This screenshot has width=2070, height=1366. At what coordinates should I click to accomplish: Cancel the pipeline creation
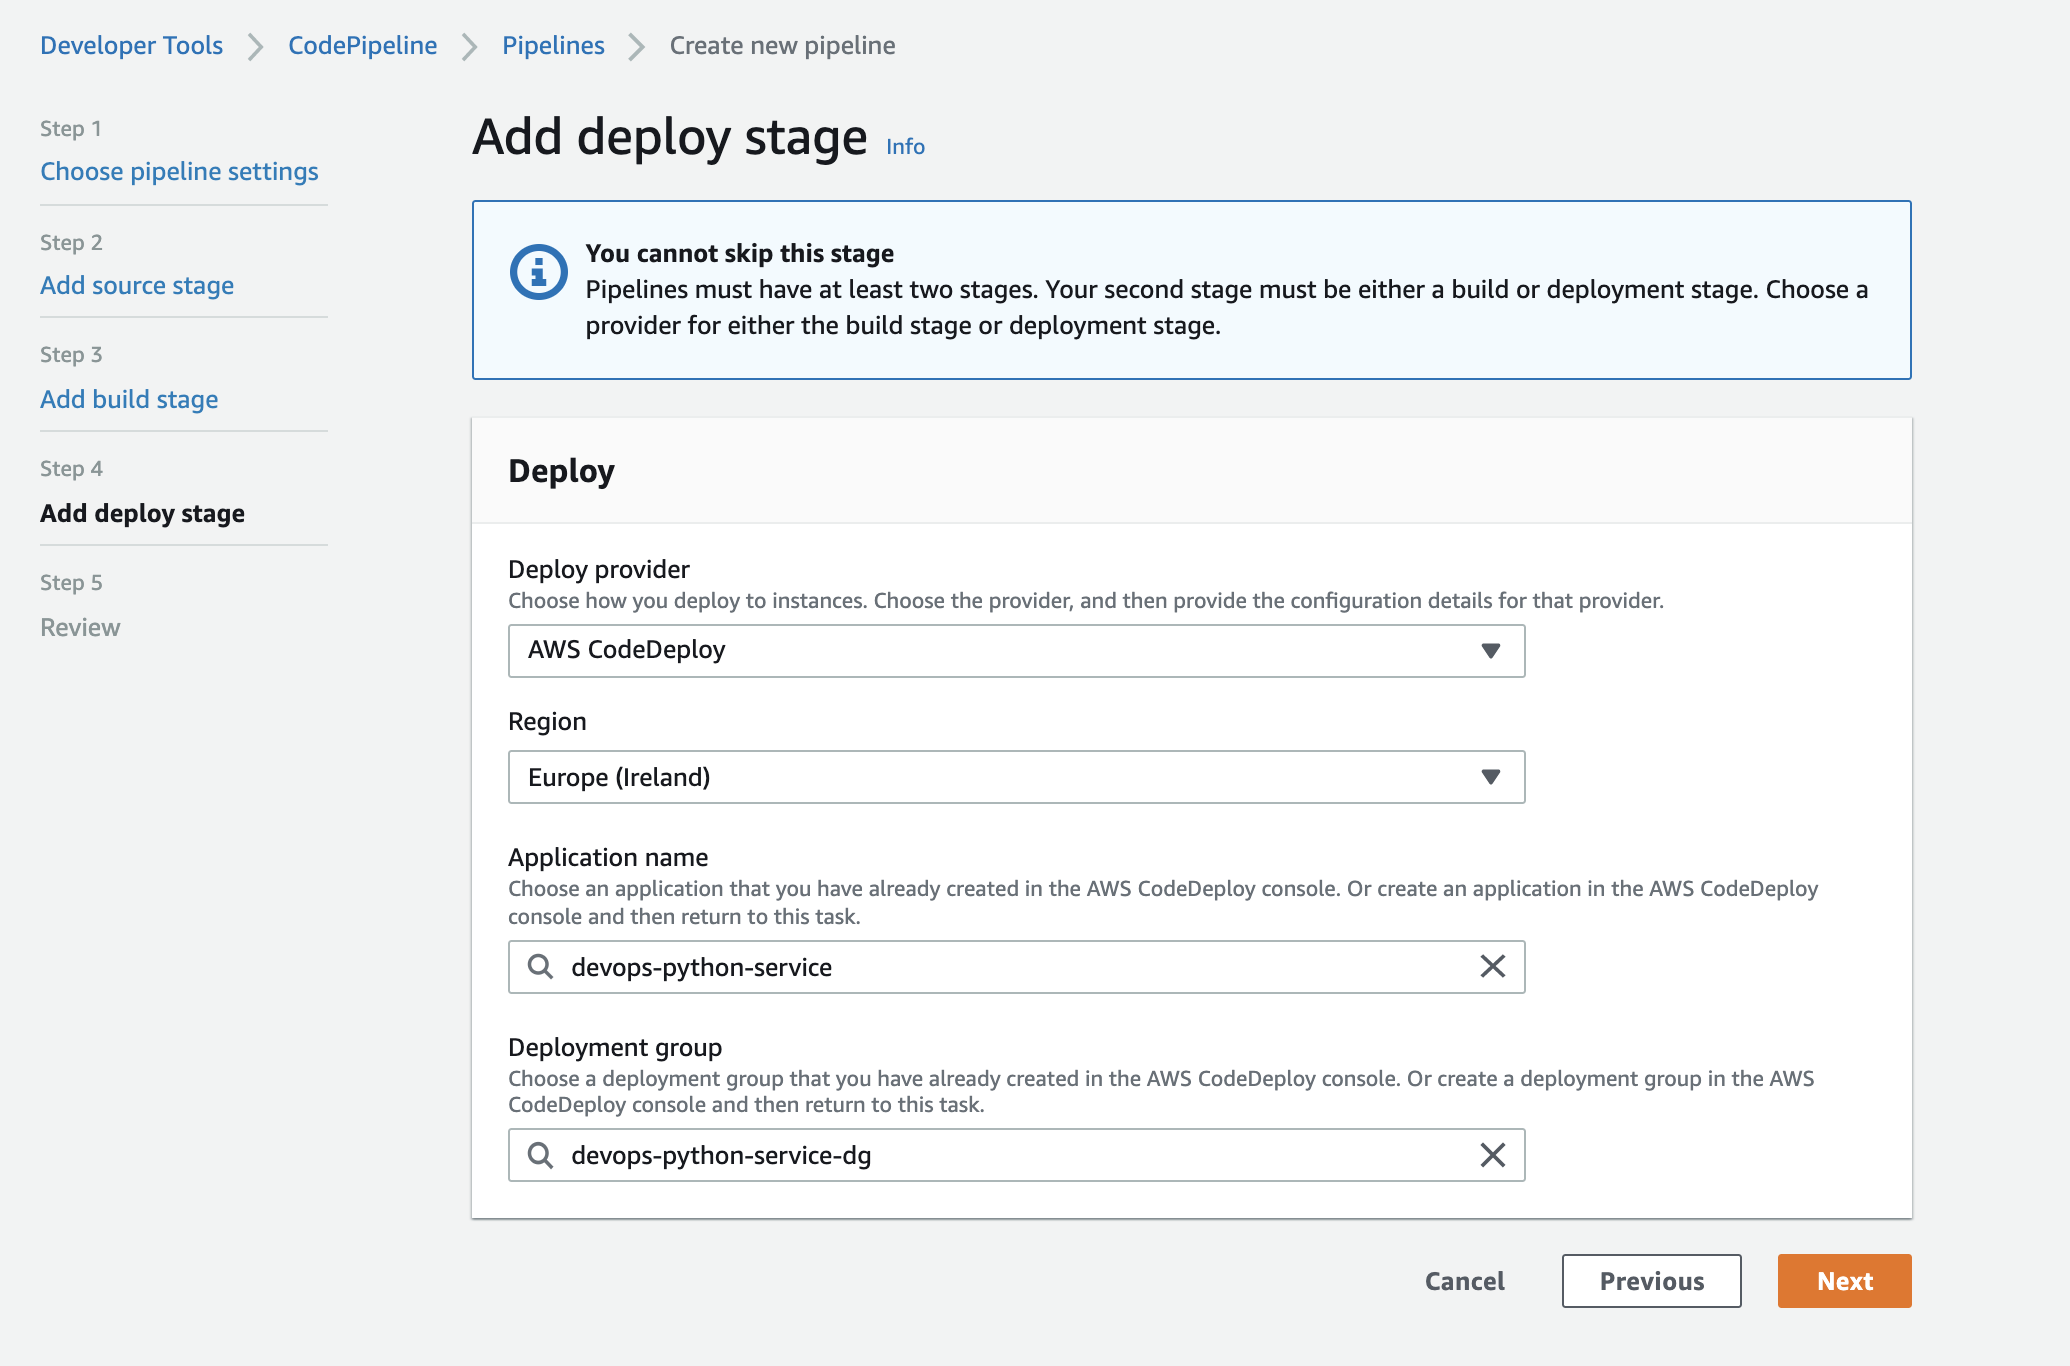tap(1464, 1281)
